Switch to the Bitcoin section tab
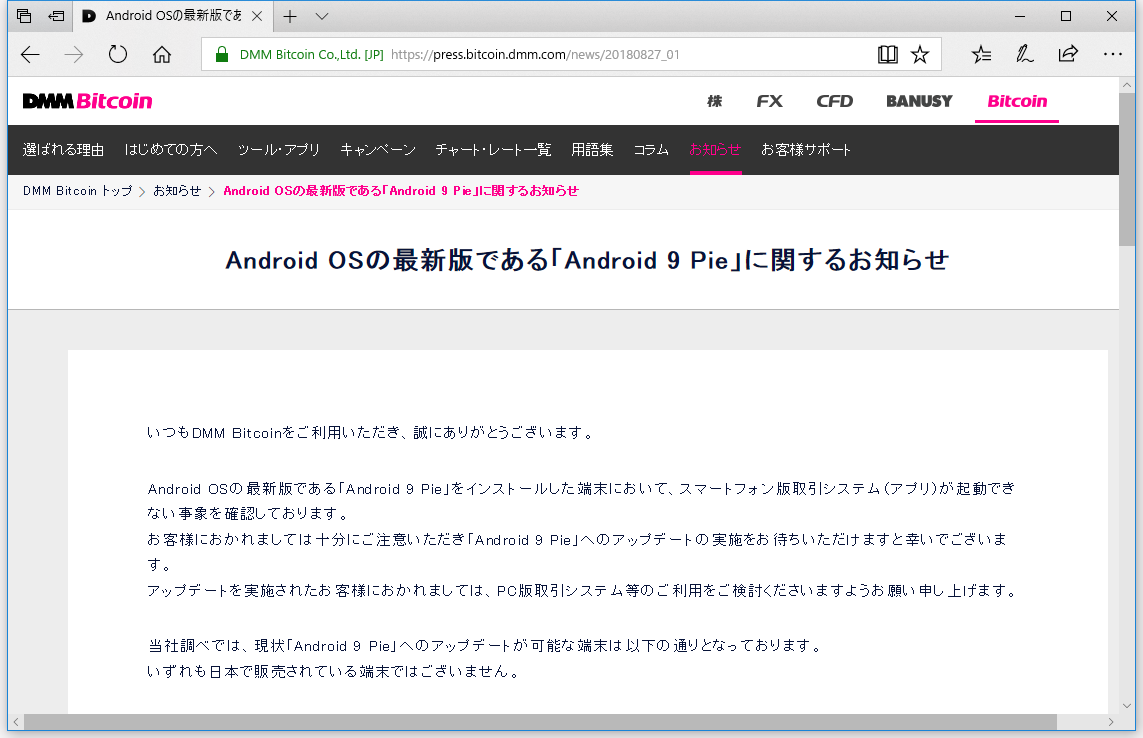Screen dimensions: 1143x738 (x=1016, y=101)
